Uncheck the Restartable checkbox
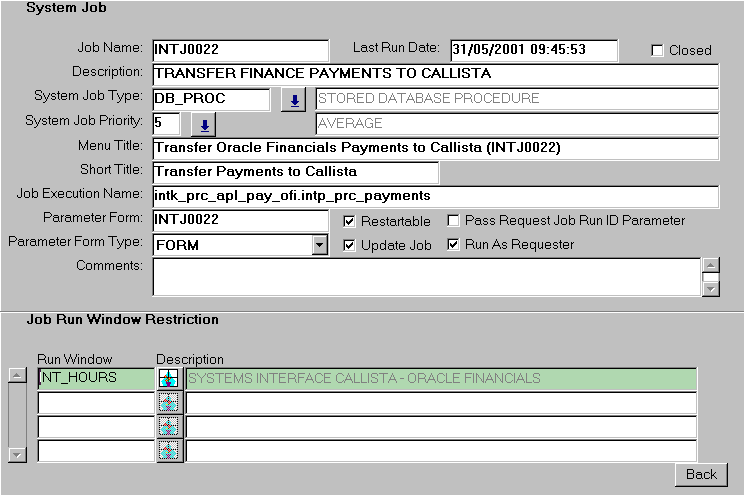The width and height of the screenshot is (744, 495). (350, 221)
